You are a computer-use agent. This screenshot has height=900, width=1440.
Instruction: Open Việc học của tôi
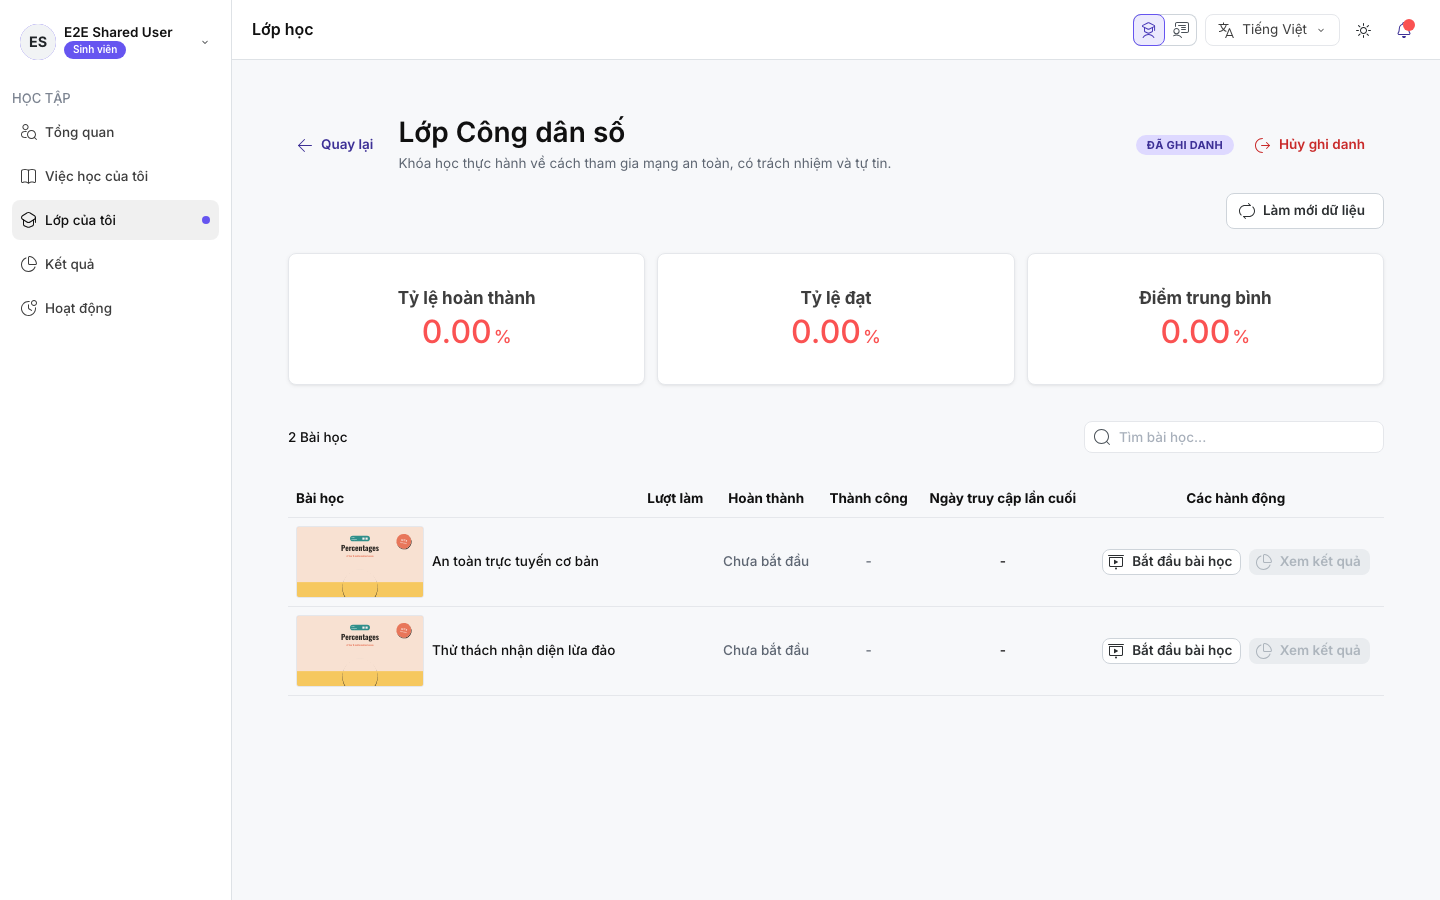pos(115,176)
